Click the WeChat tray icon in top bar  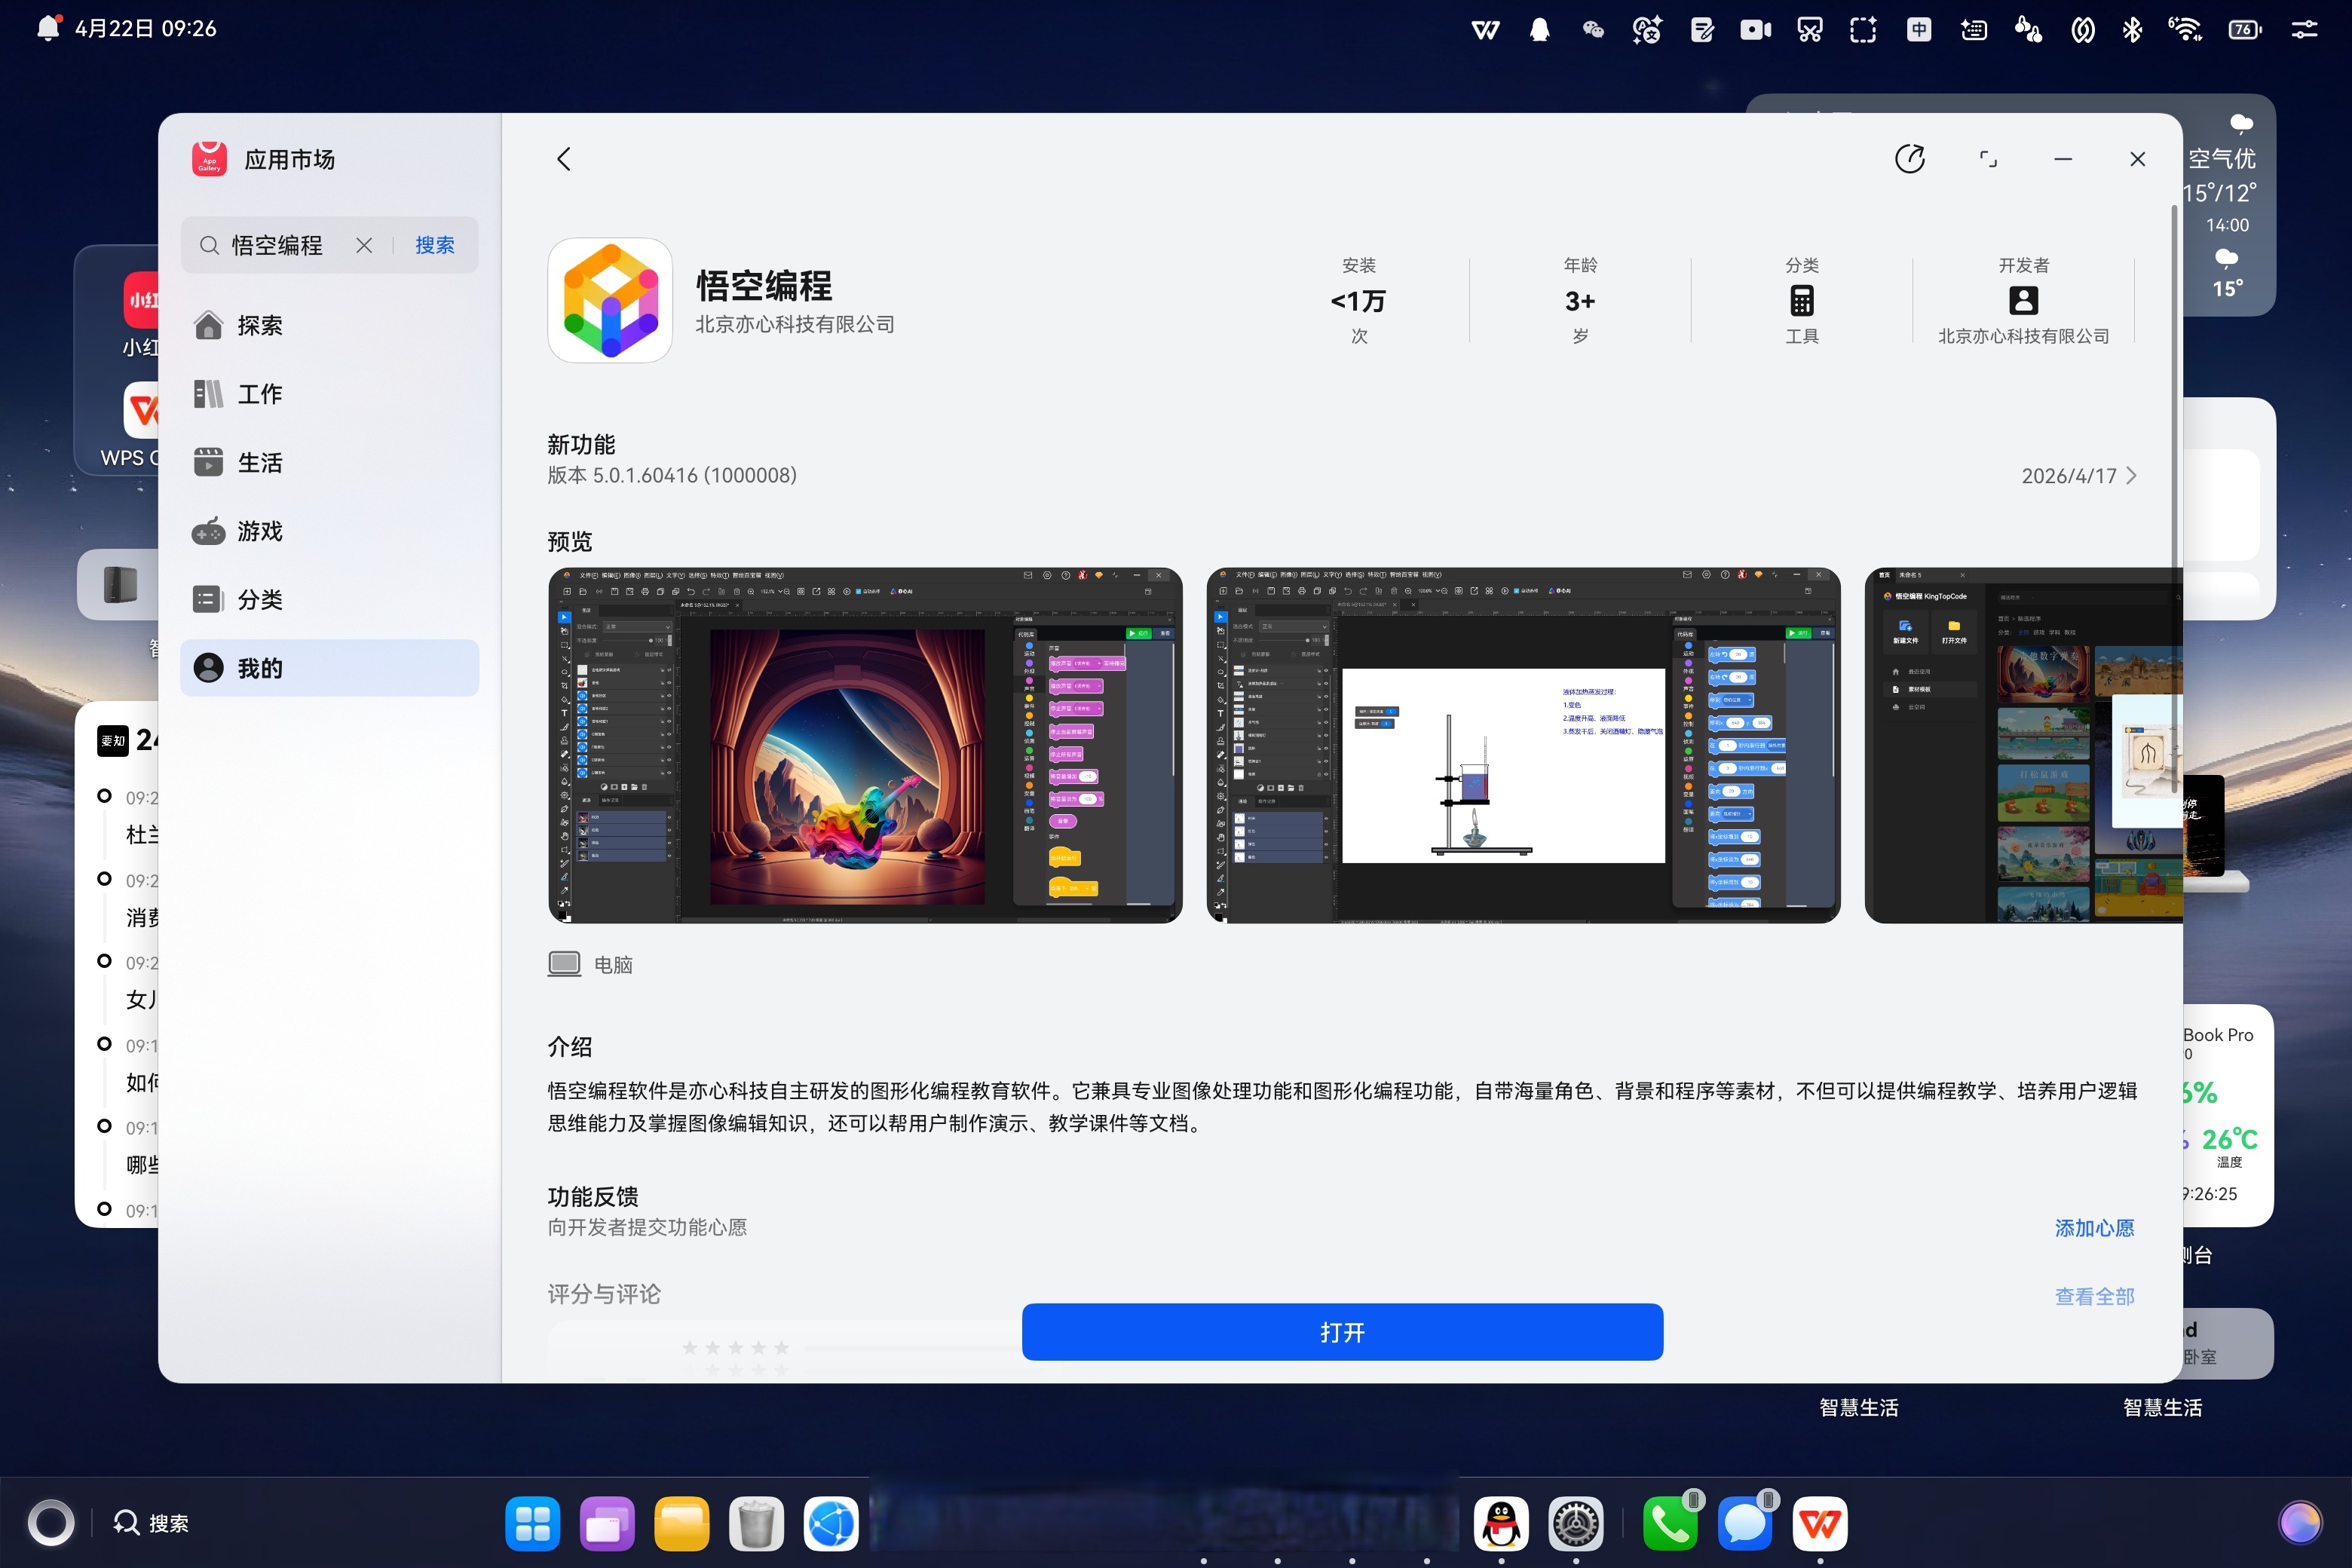1593,29
